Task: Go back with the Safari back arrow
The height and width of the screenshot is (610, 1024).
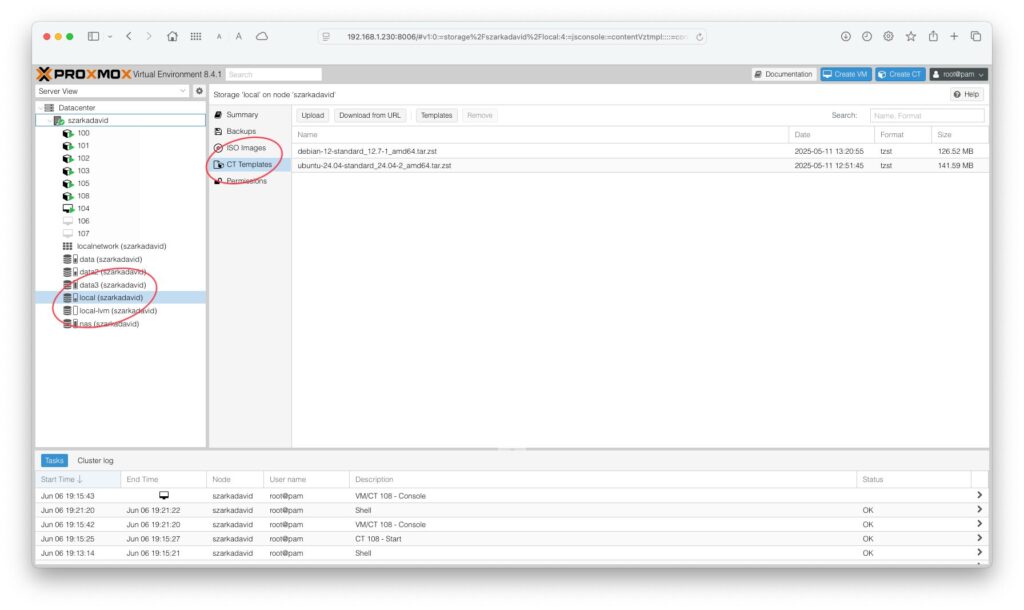Action: [x=129, y=37]
